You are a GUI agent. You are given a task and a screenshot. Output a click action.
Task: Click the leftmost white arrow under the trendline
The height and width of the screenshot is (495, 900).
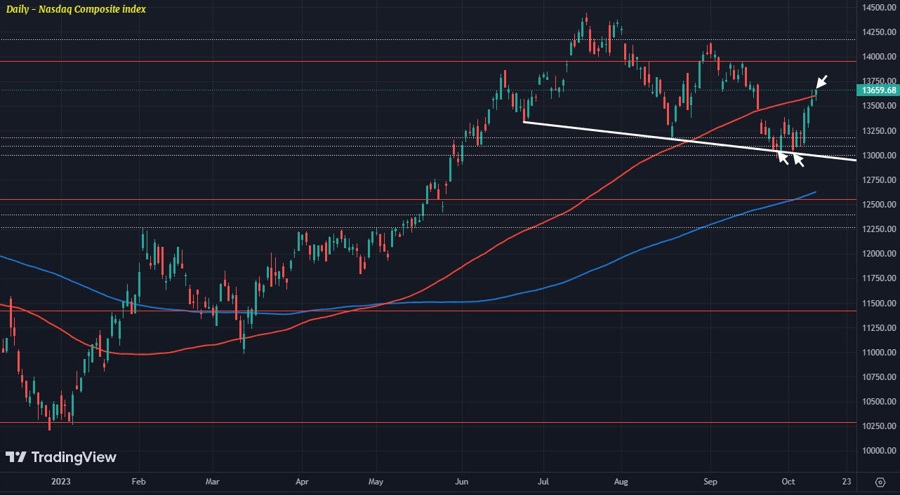(783, 155)
